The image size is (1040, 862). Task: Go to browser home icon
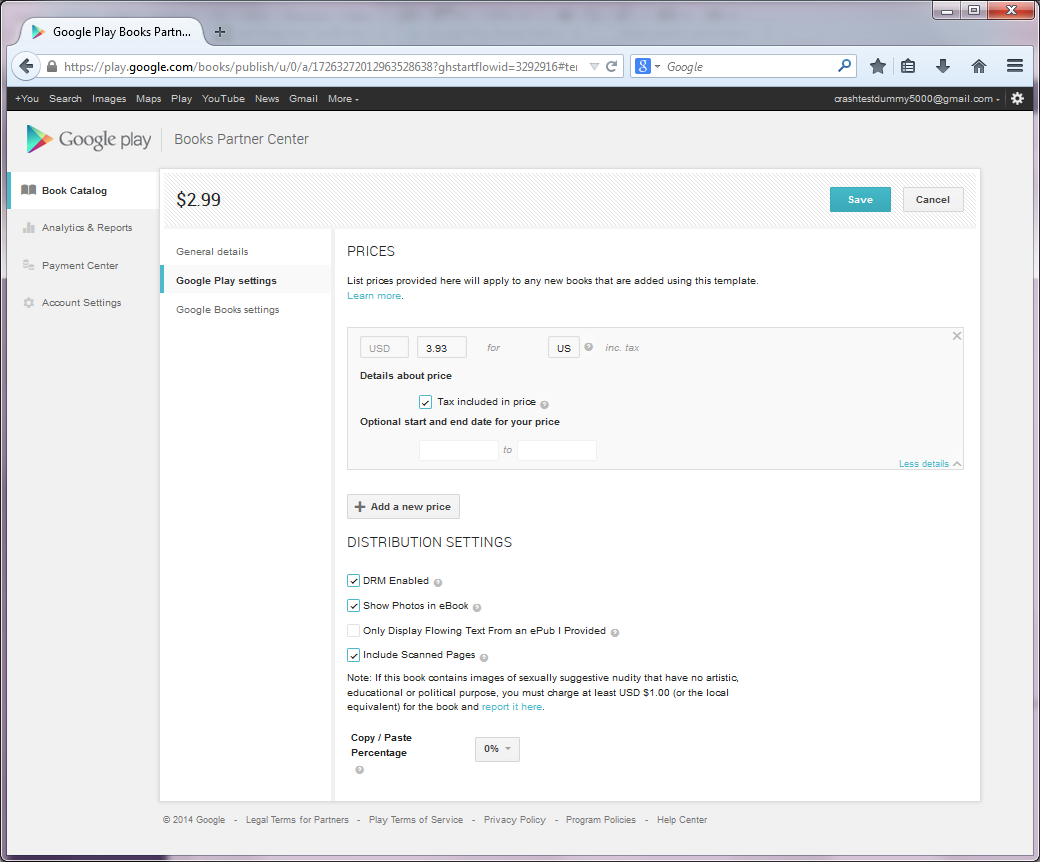(x=978, y=66)
